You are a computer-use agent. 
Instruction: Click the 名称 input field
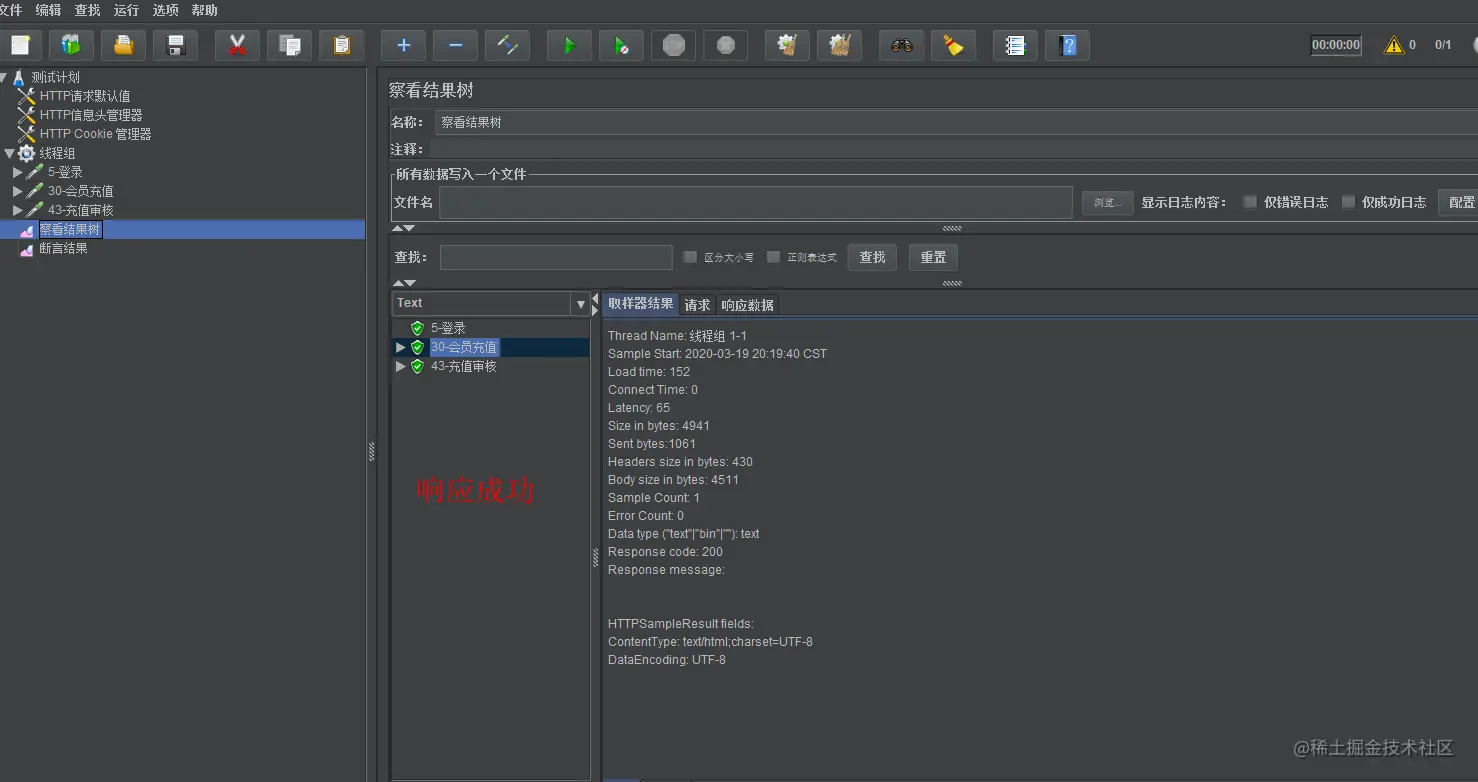pos(956,122)
